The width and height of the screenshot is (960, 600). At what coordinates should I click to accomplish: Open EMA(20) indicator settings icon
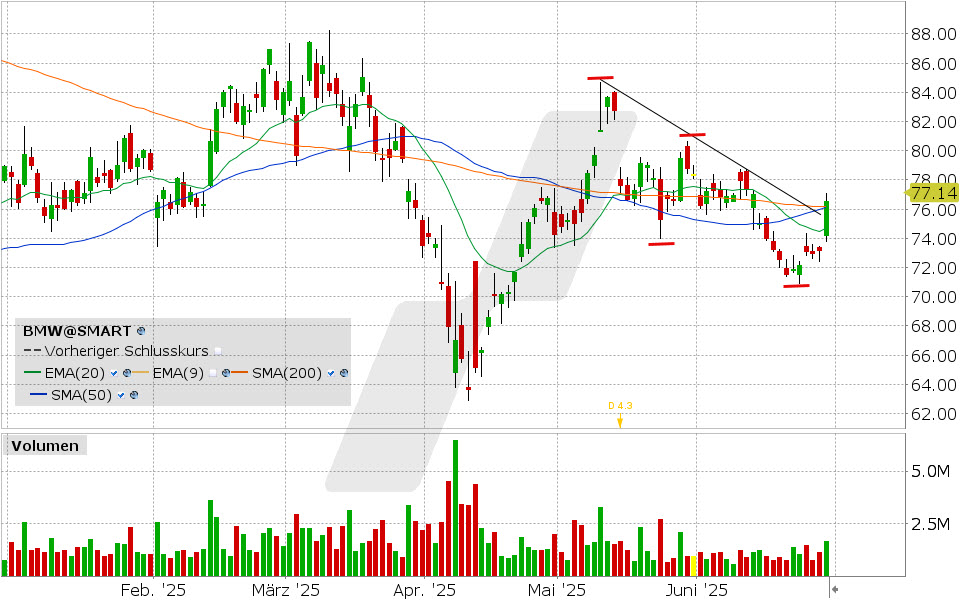127,373
